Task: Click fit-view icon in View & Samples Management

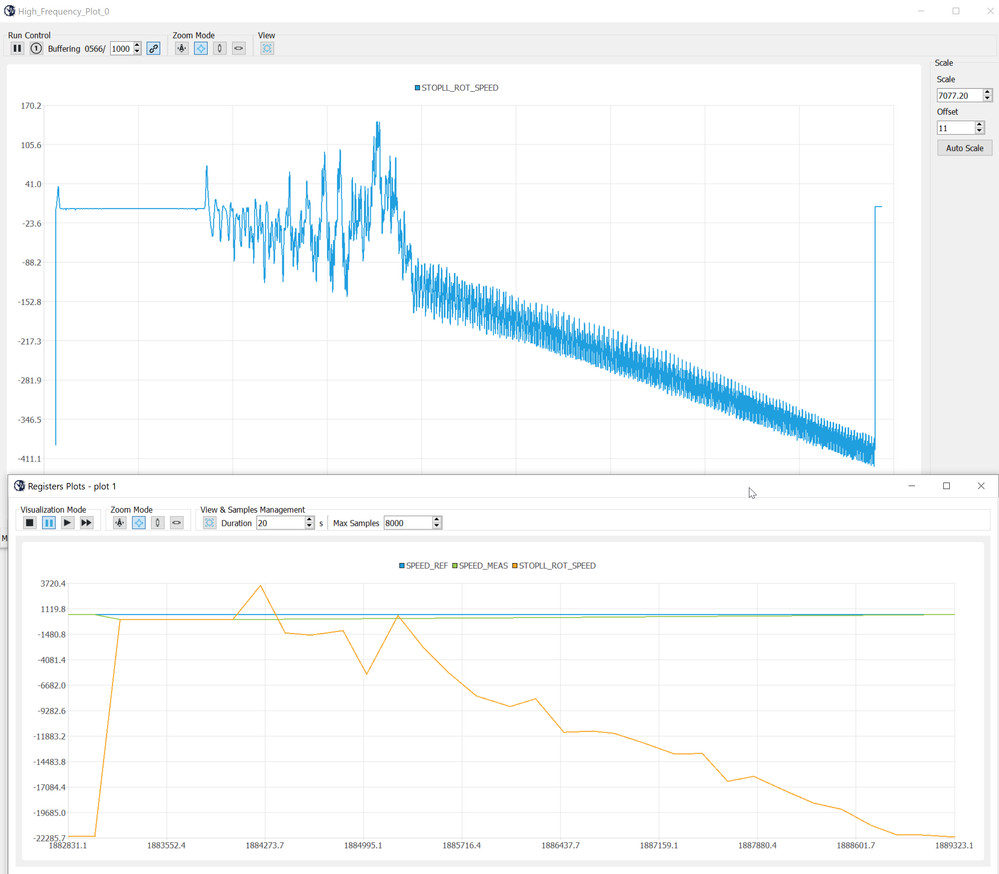Action: point(209,523)
